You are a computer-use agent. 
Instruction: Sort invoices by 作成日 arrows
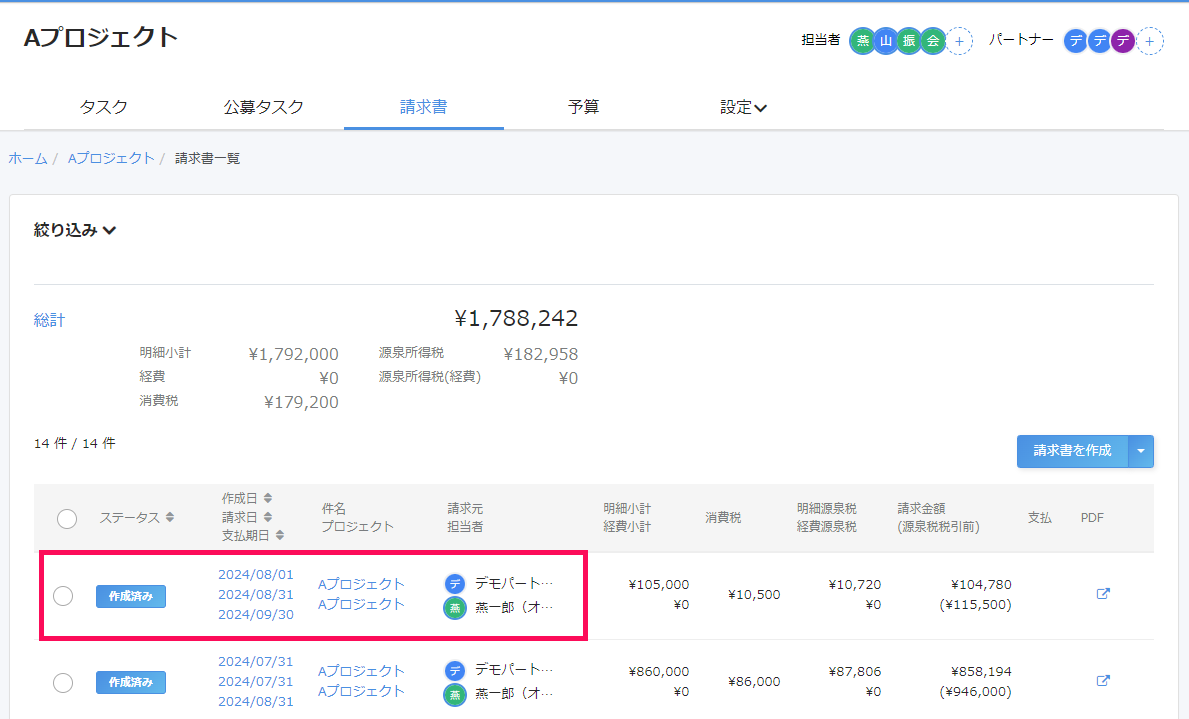click(x=268, y=498)
